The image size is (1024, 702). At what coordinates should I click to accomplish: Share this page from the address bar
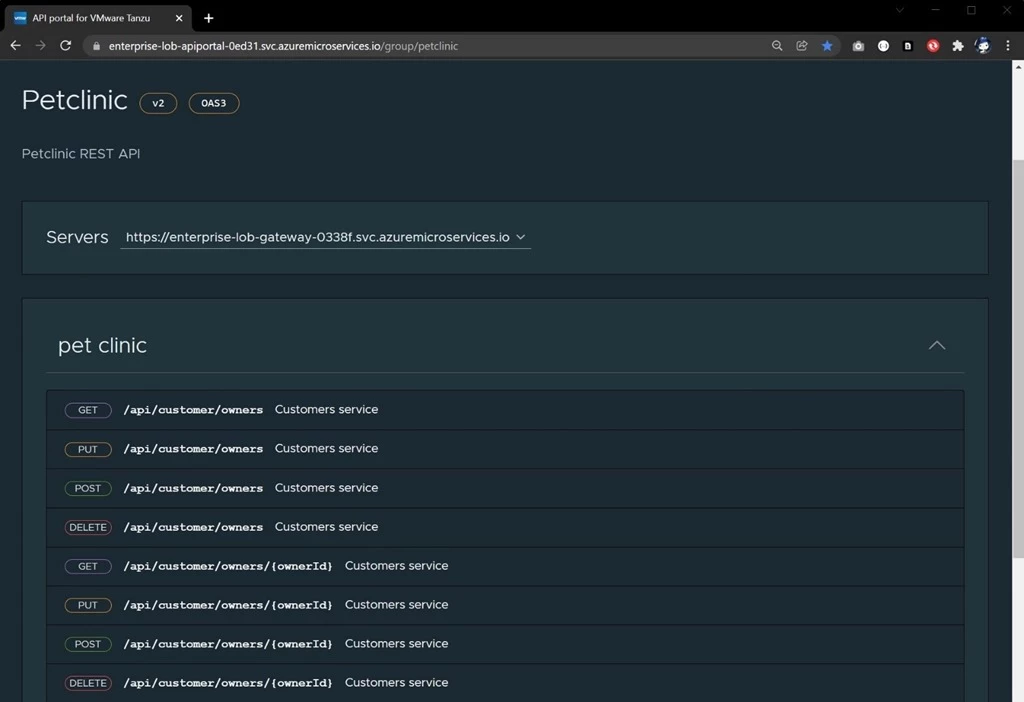[x=802, y=46]
